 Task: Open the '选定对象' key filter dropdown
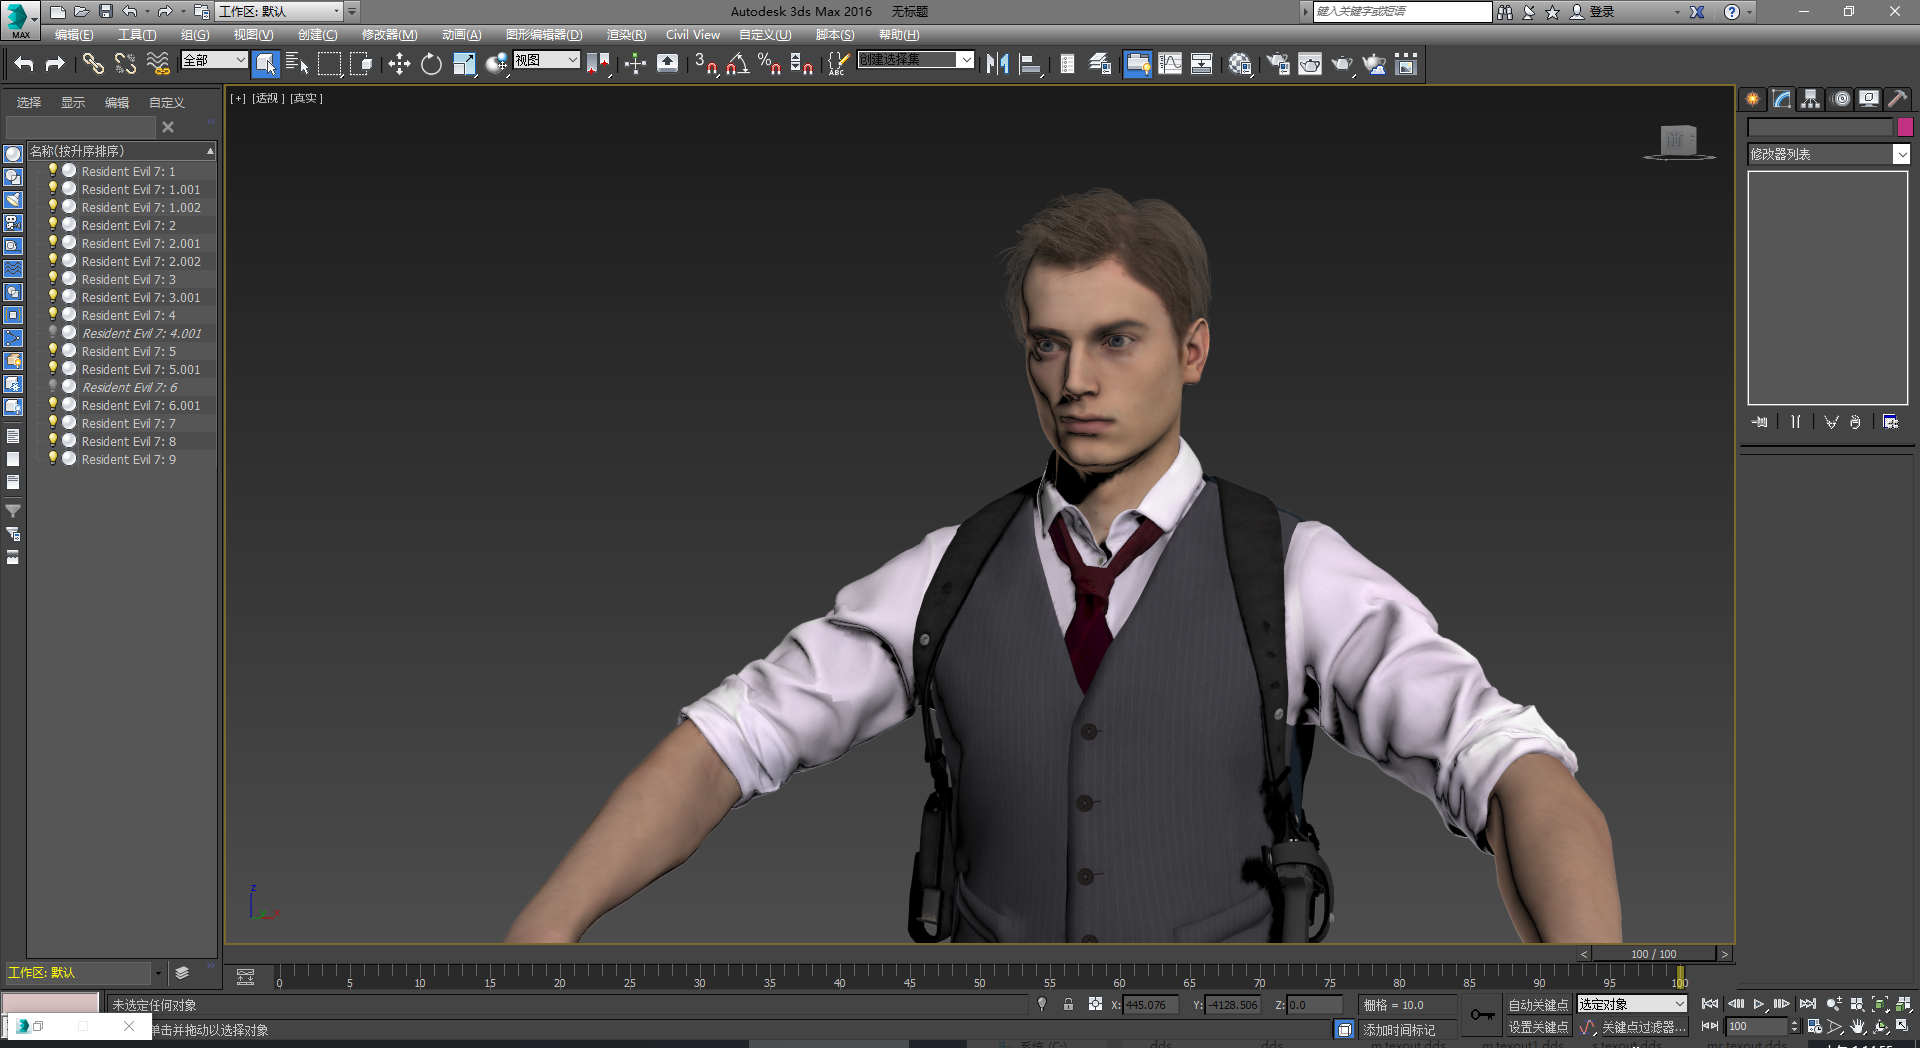click(1632, 1004)
